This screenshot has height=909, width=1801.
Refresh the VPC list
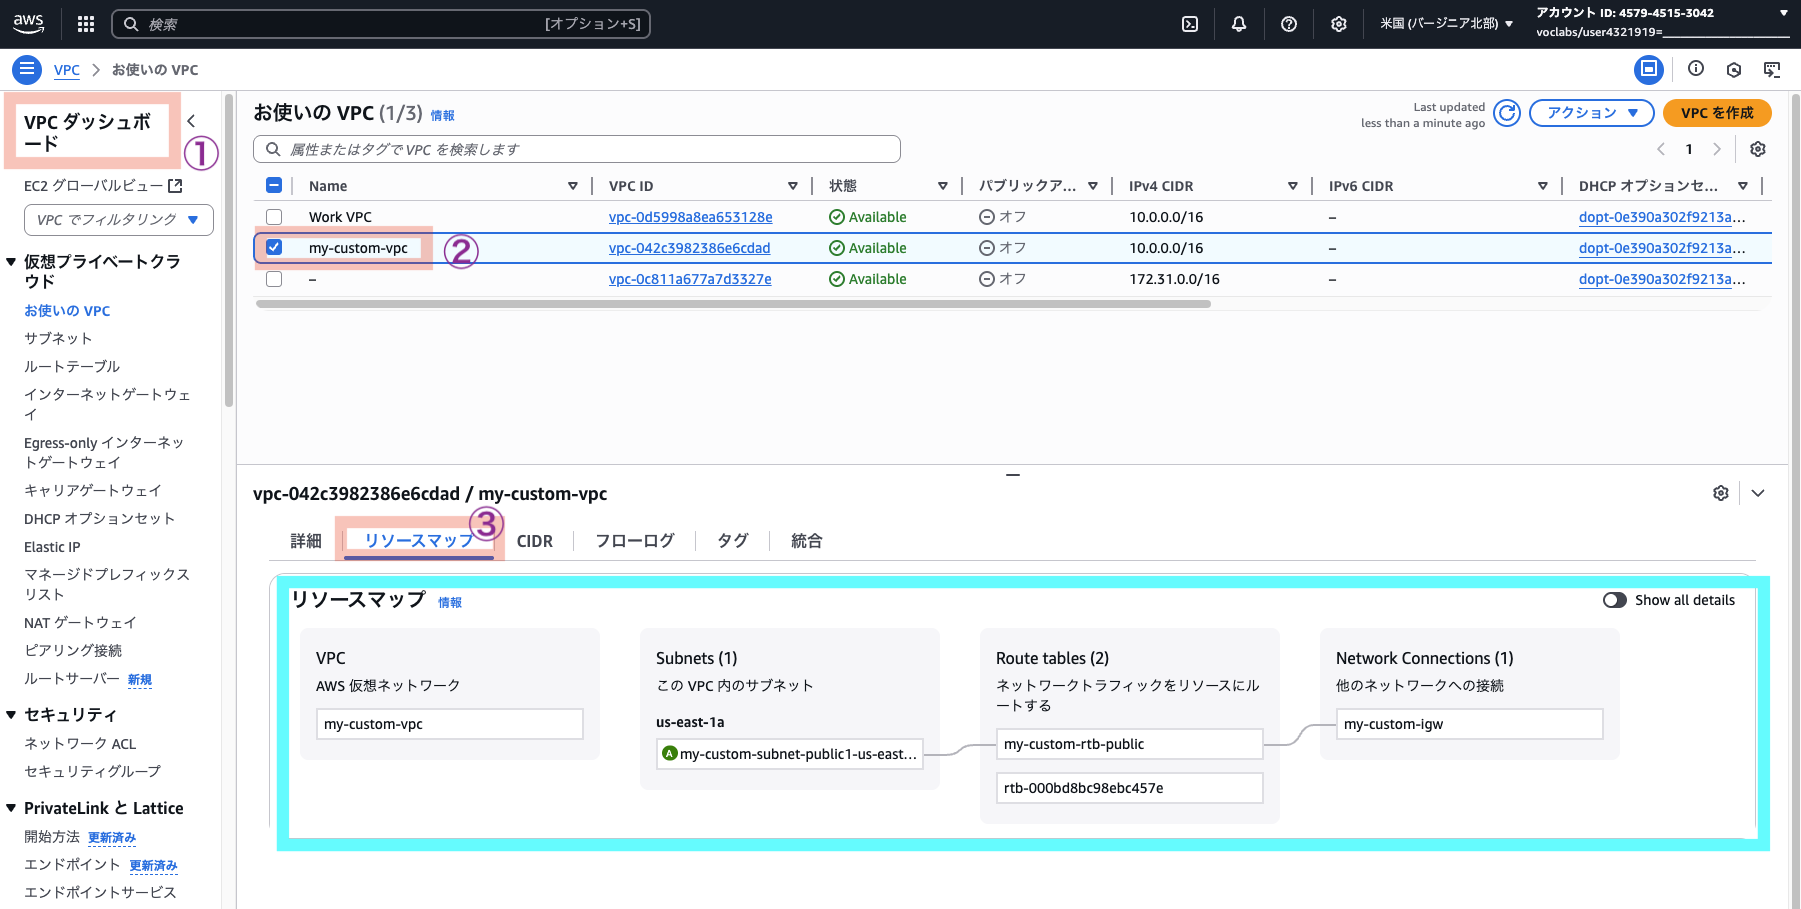[1507, 113]
